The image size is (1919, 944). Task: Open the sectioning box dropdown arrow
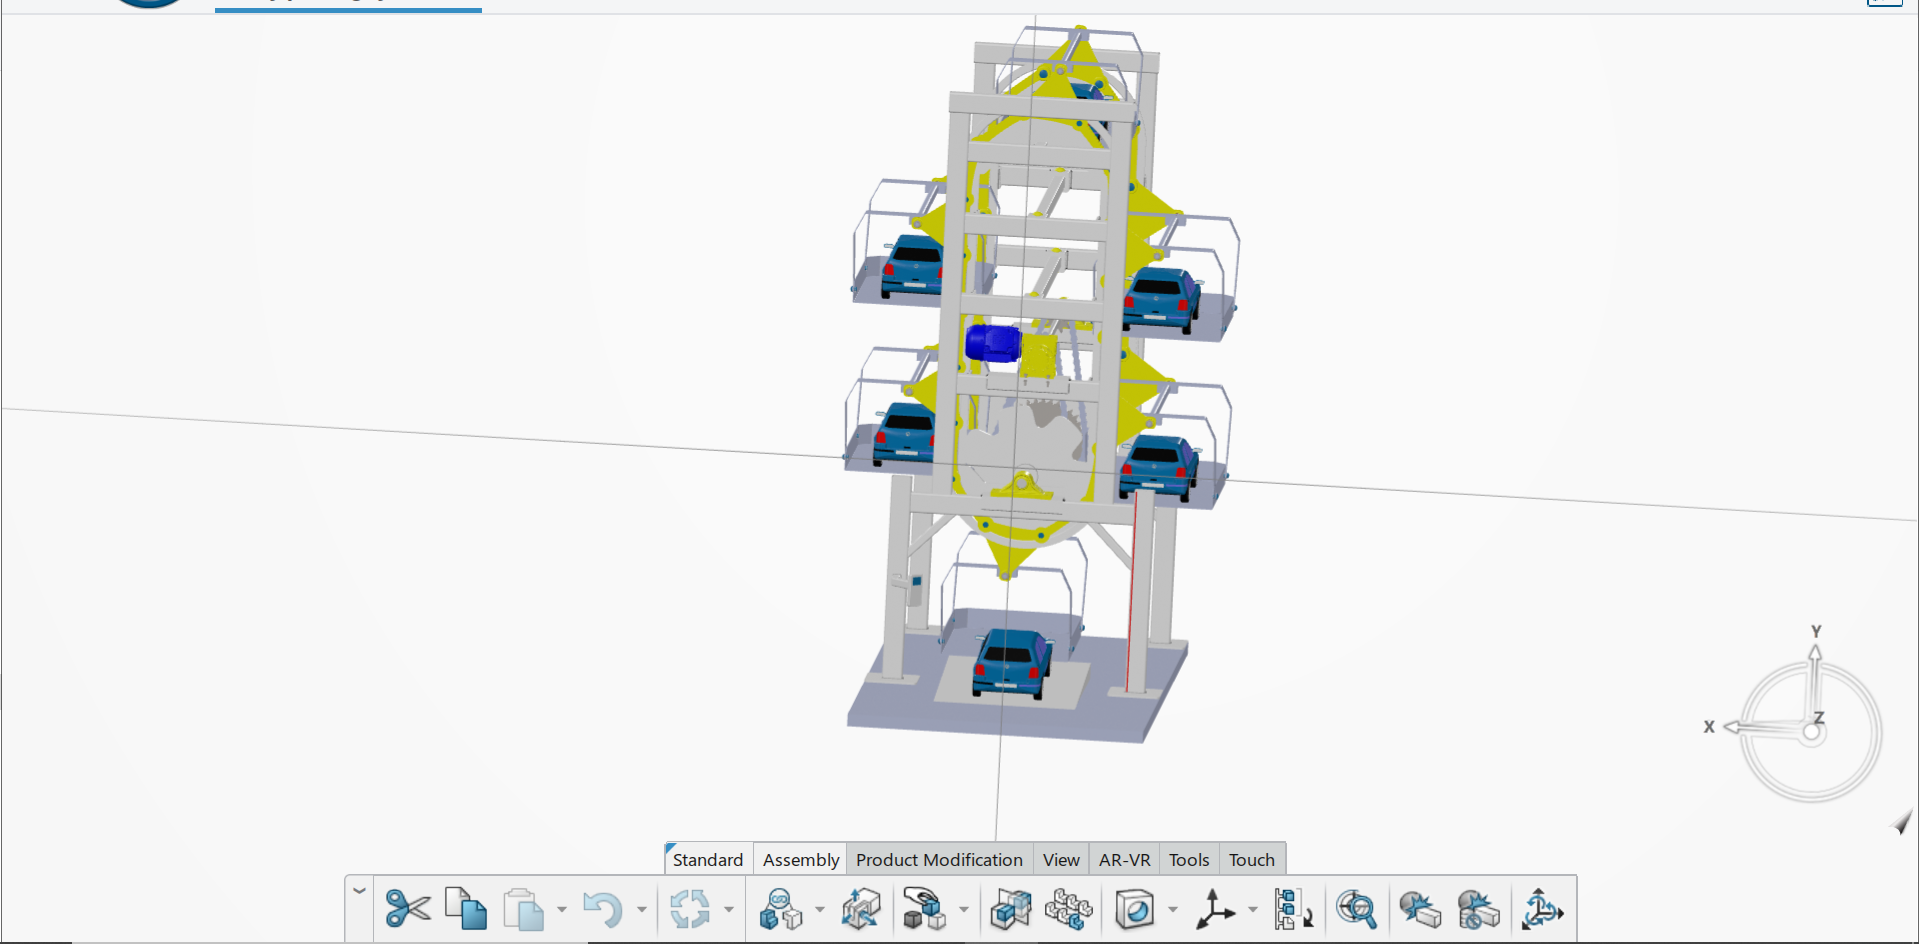coord(1173,910)
